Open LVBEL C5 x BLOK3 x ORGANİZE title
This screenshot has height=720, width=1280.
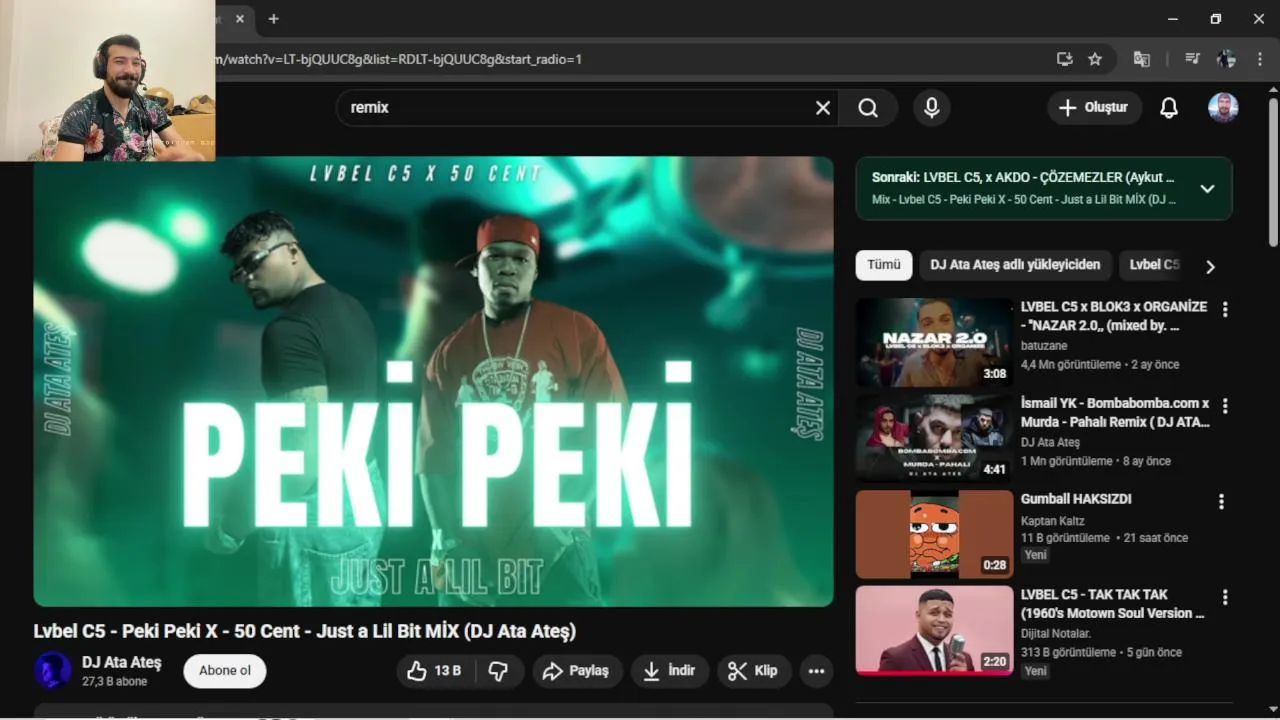(1114, 316)
